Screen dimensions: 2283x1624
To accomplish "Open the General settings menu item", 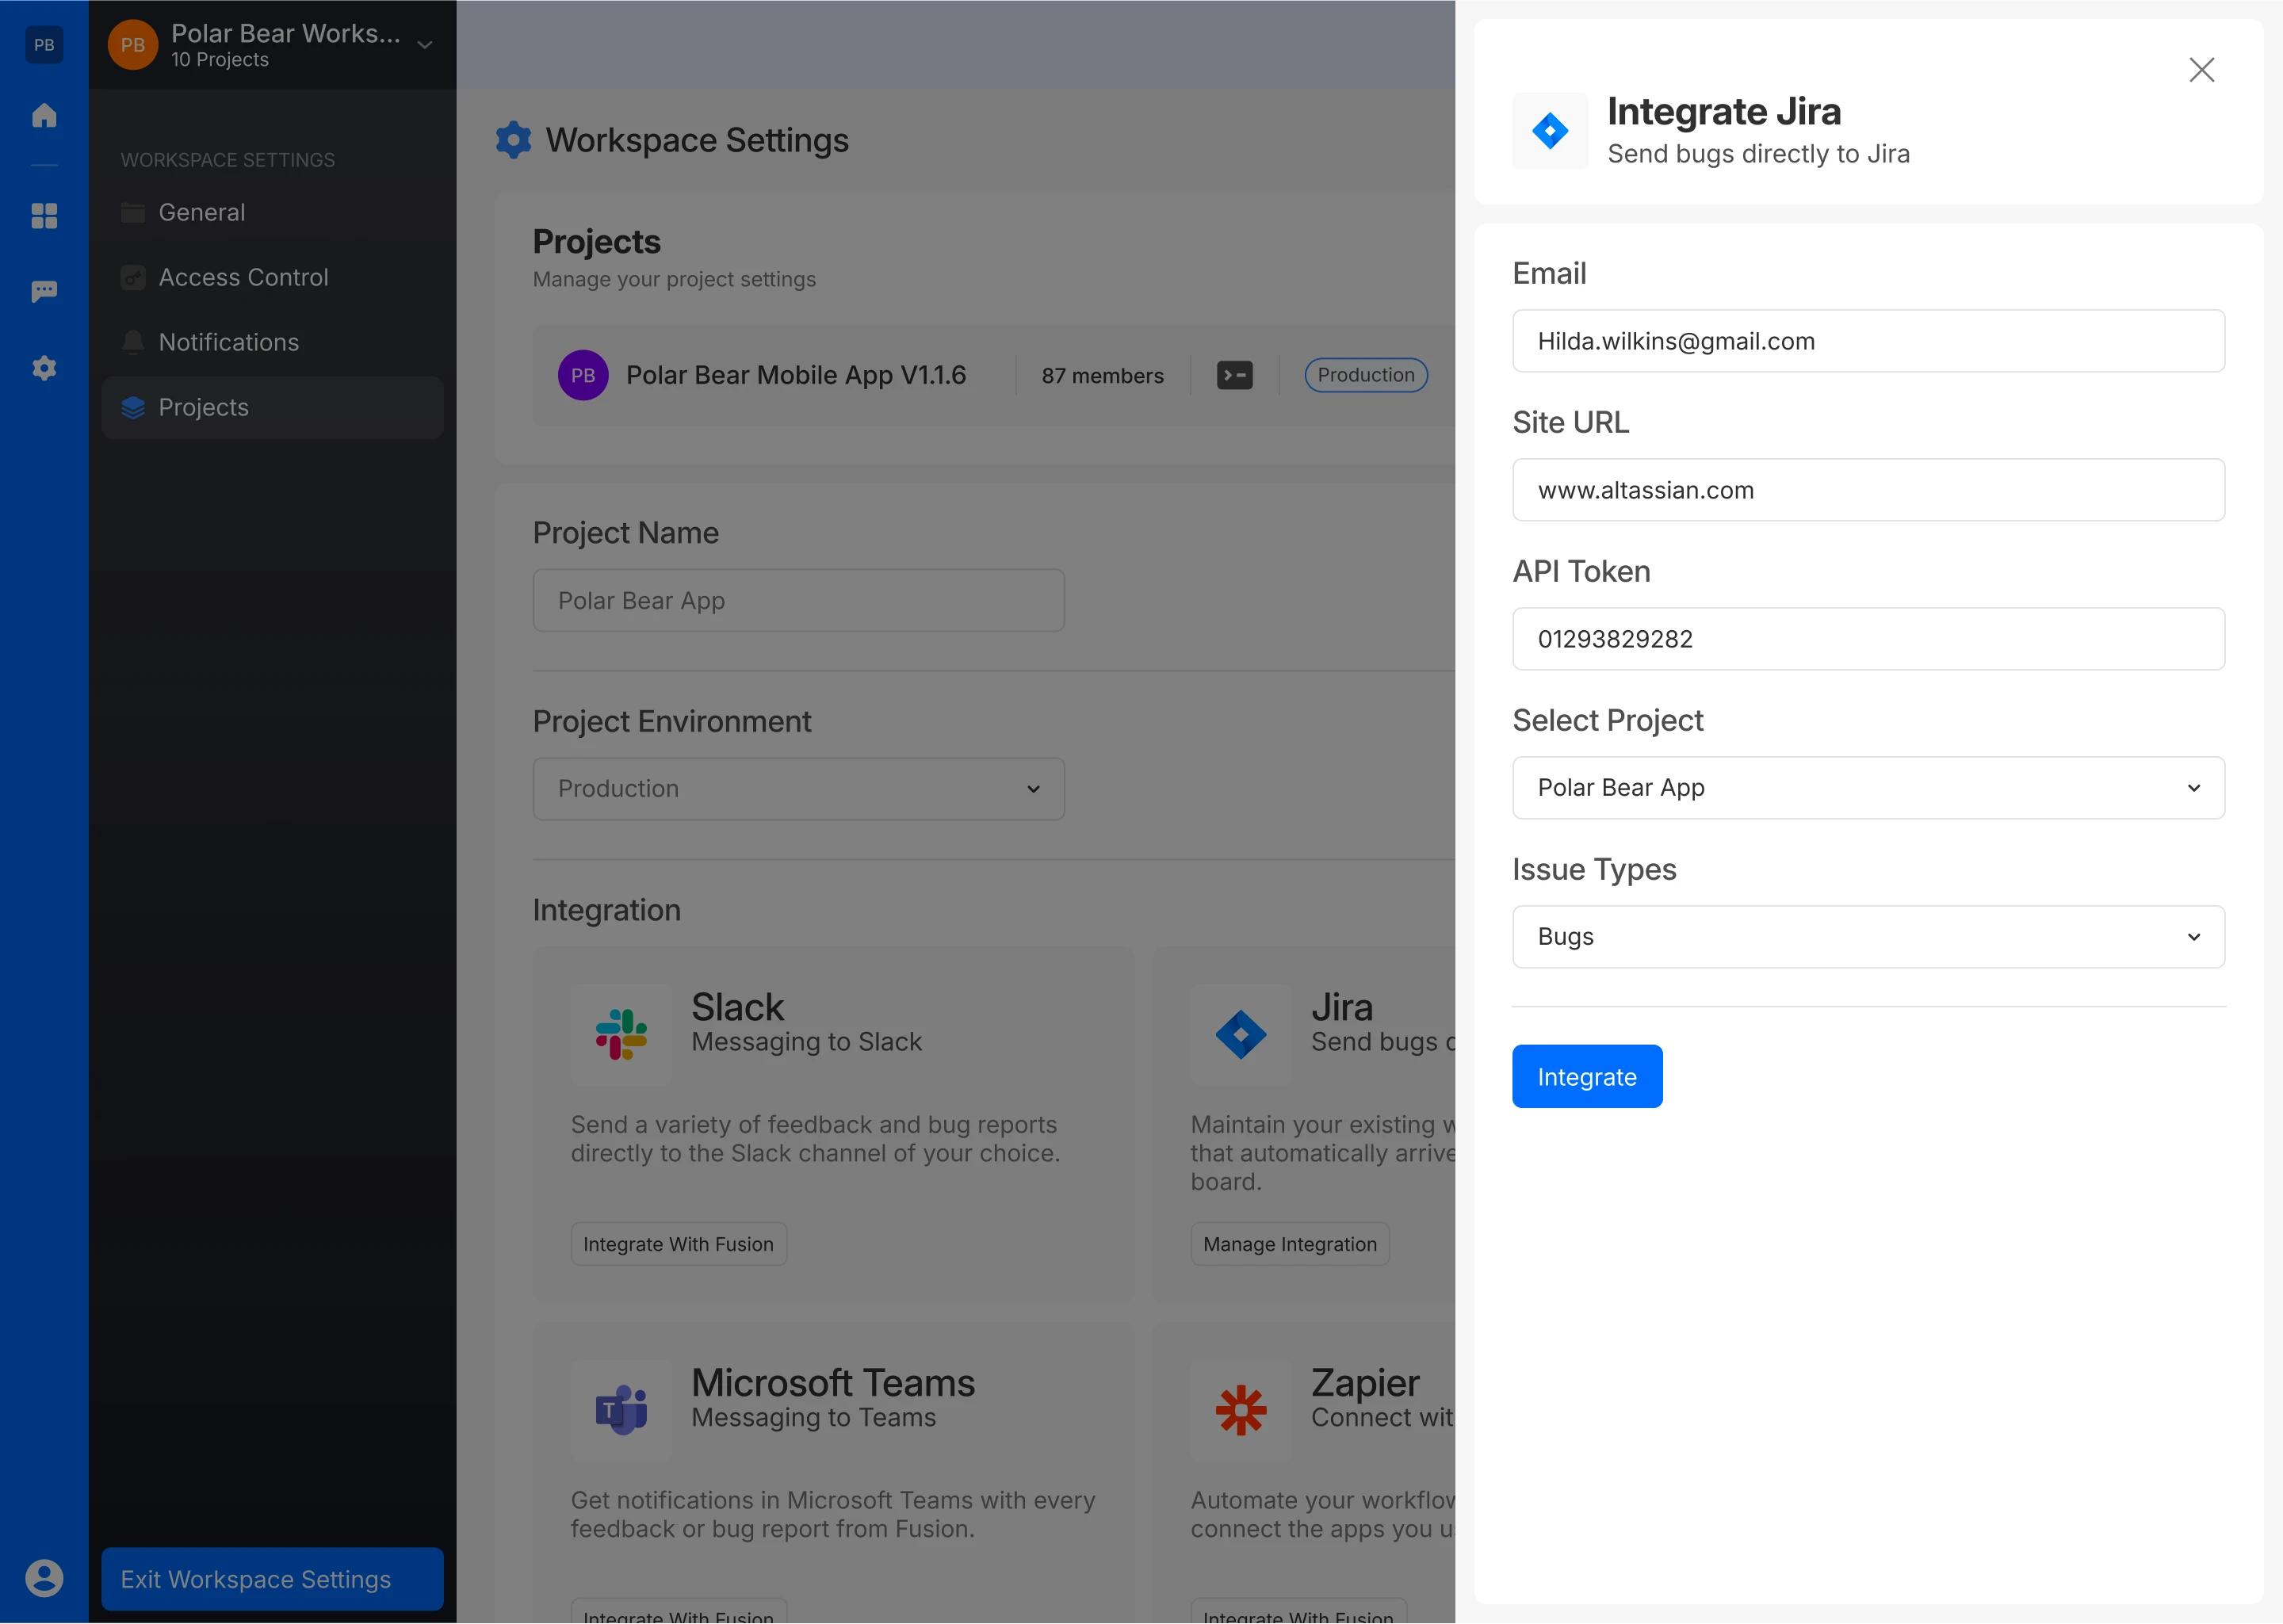I will click(x=272, y=212).
